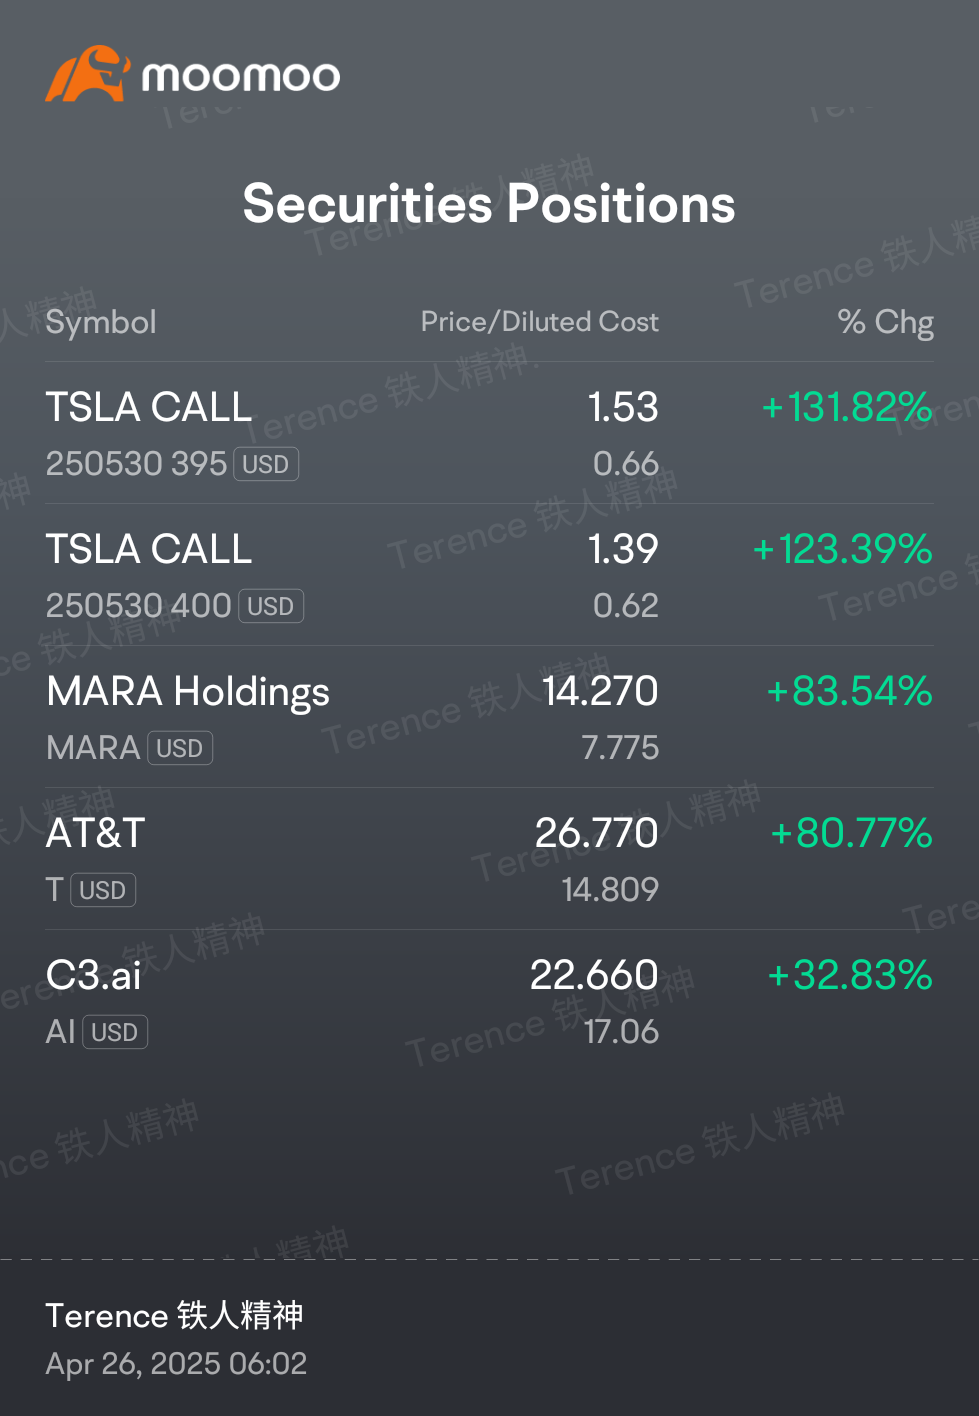The height and width of the screenshot is (1416, 979).
Task: Click the moomoo bull logo icon
Action: [88, 74]
